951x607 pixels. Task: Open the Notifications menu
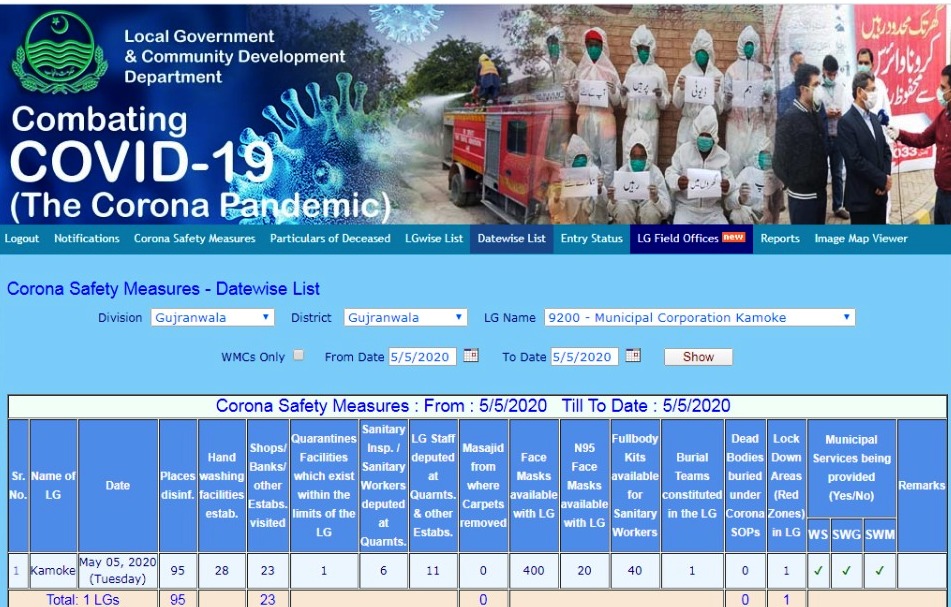click(87, 238)
